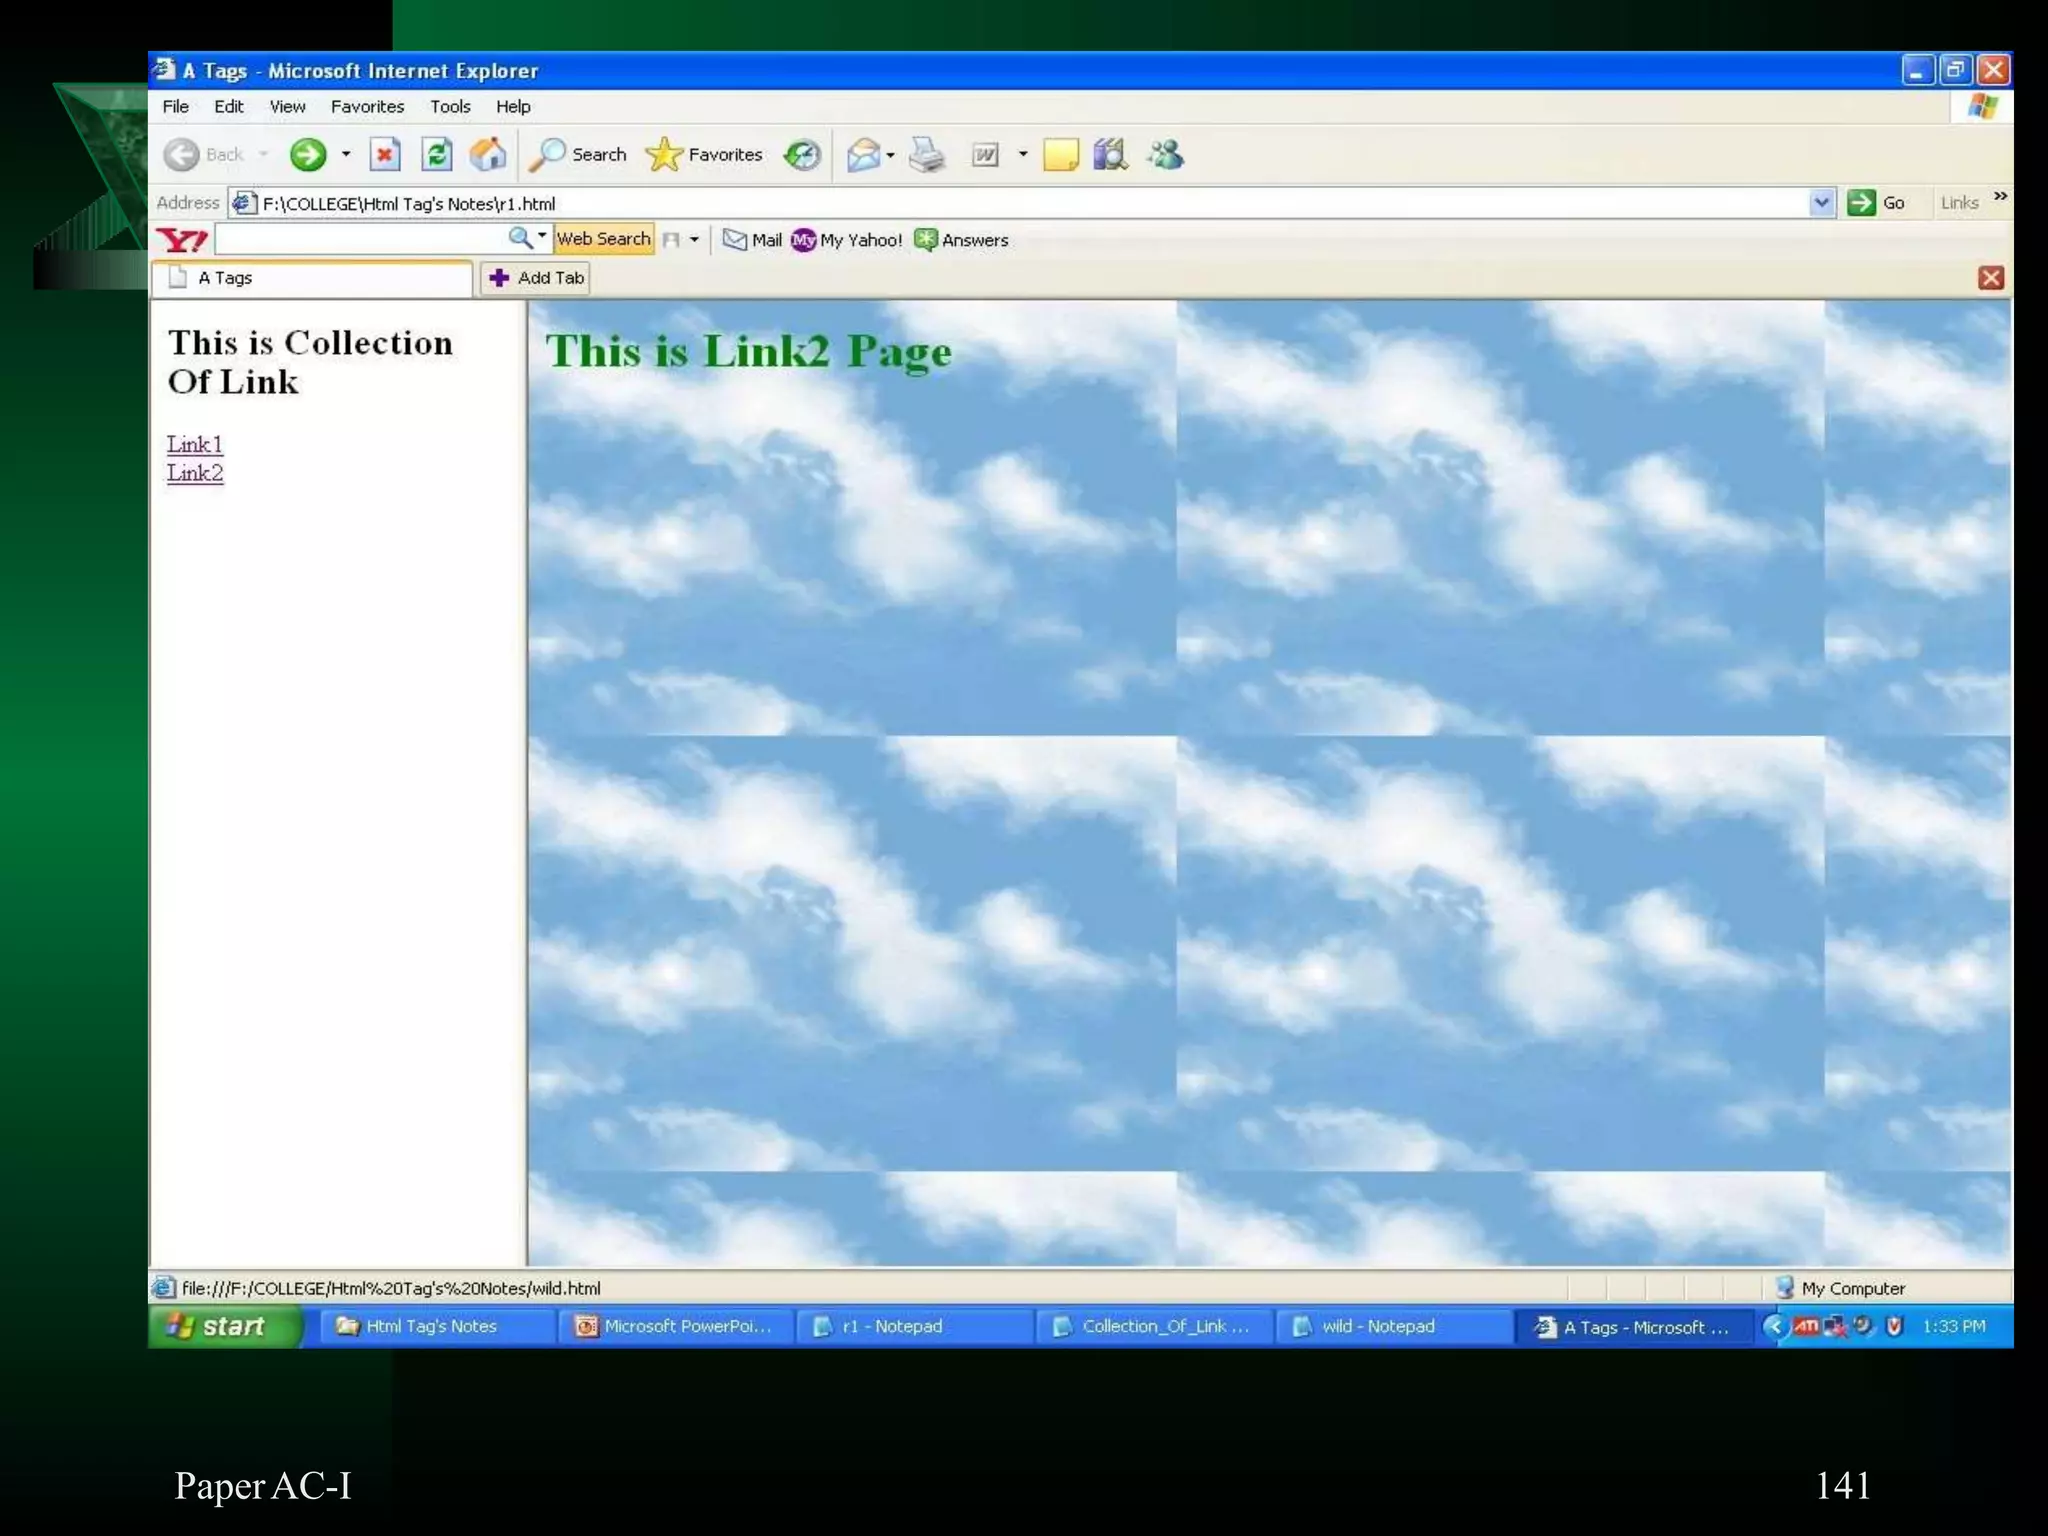Open the Research book icon
This screenshot has height=1536, width=2048.
point(1110,154)
